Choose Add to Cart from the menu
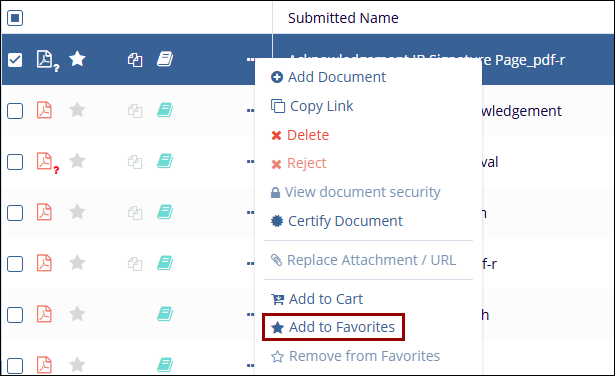The height and width of the screenshot is (376, 615). click(317, 299)
